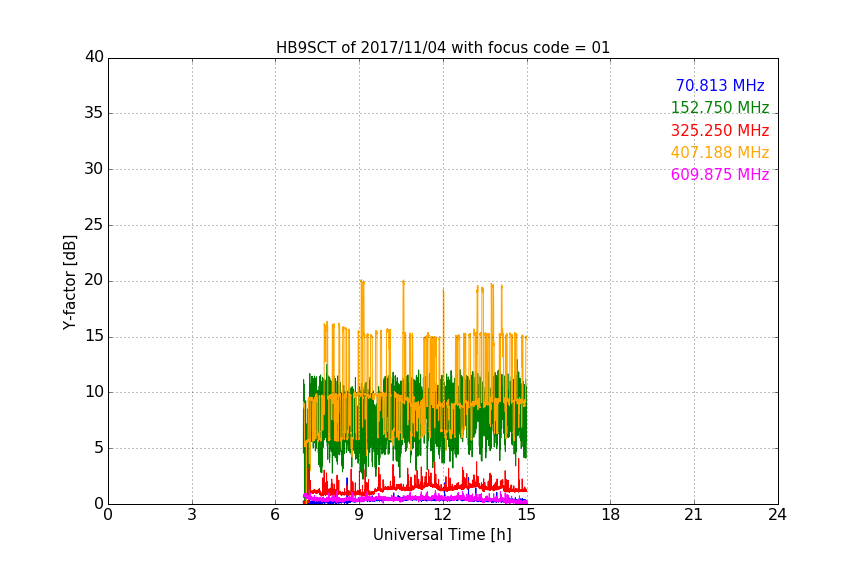This screenshot has height=576, width=864.
Task: Click the y-axis tick label 40
Action: tap(94, 57)
